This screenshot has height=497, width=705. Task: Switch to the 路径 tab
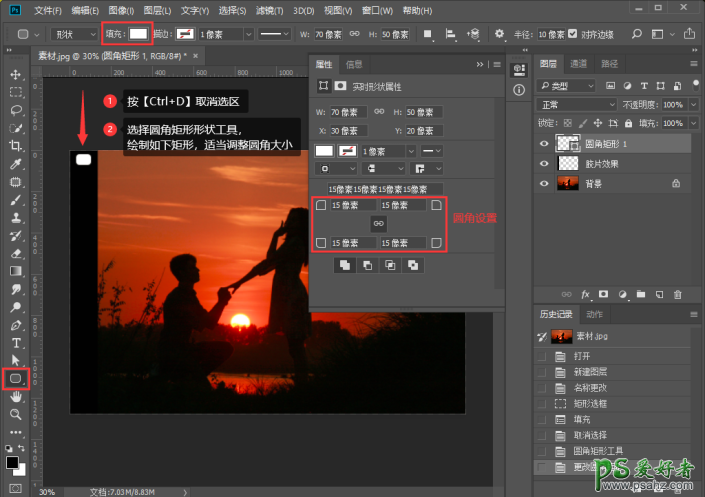pos(609,64)
